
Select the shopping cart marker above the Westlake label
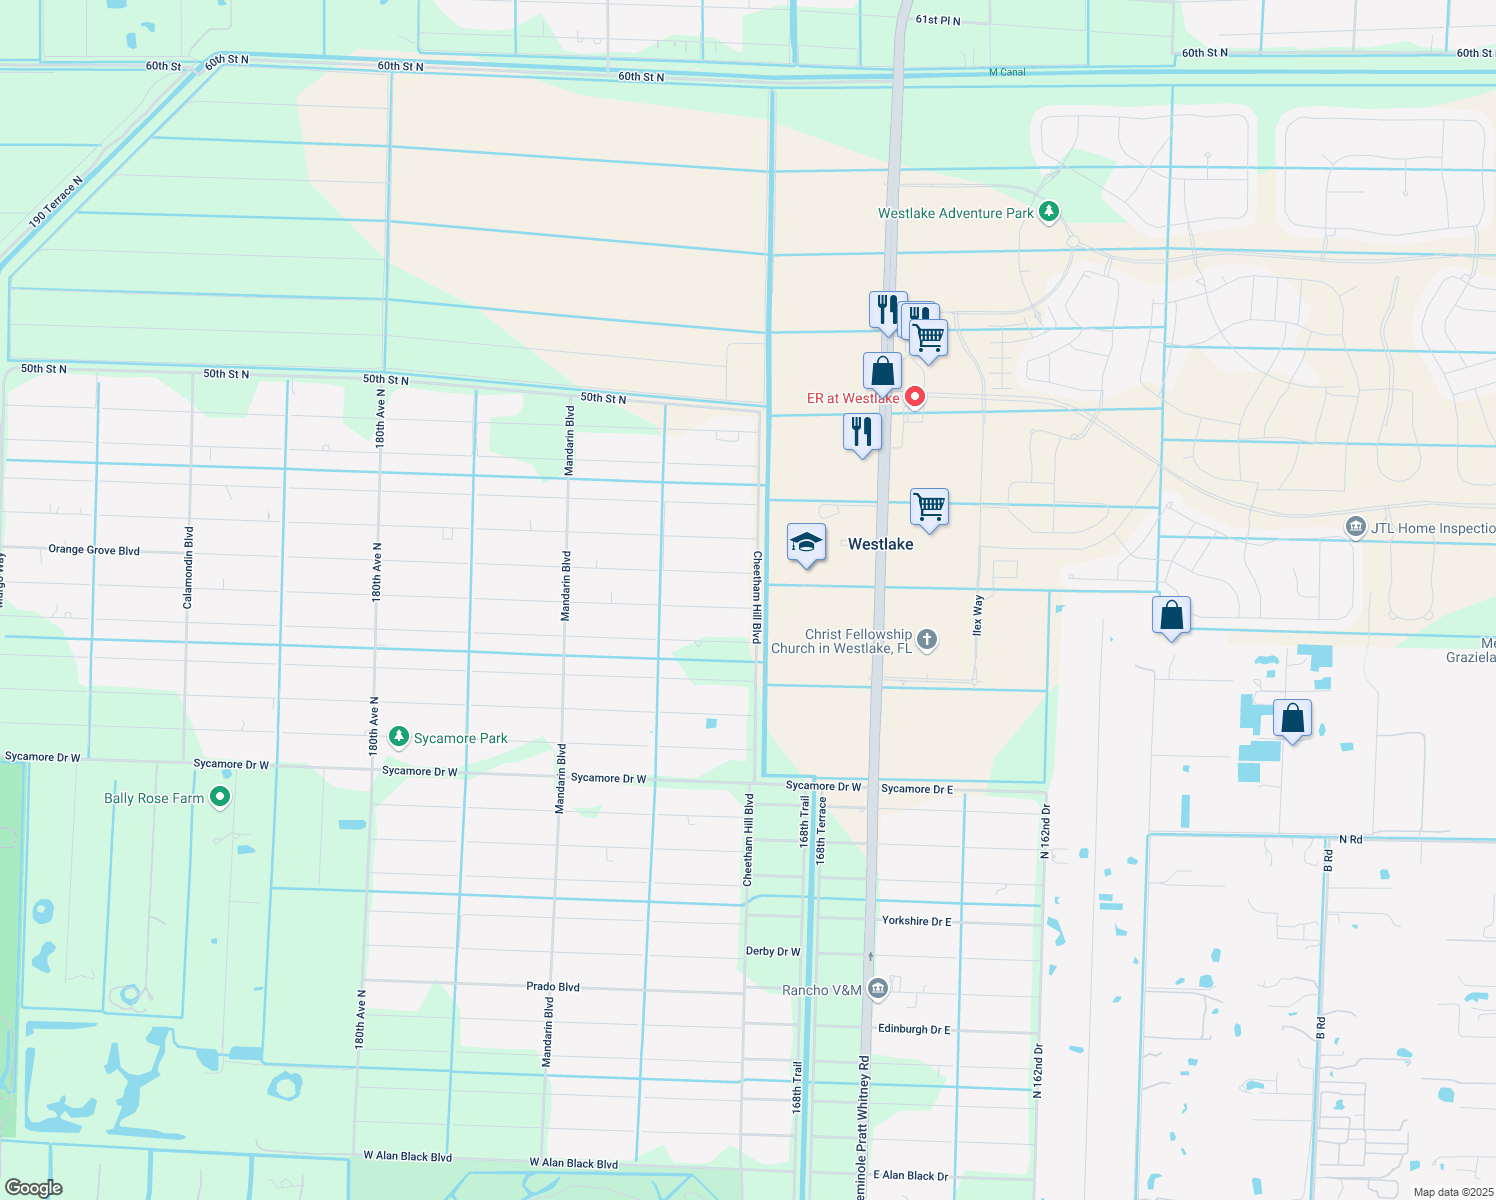pos(930,510)
